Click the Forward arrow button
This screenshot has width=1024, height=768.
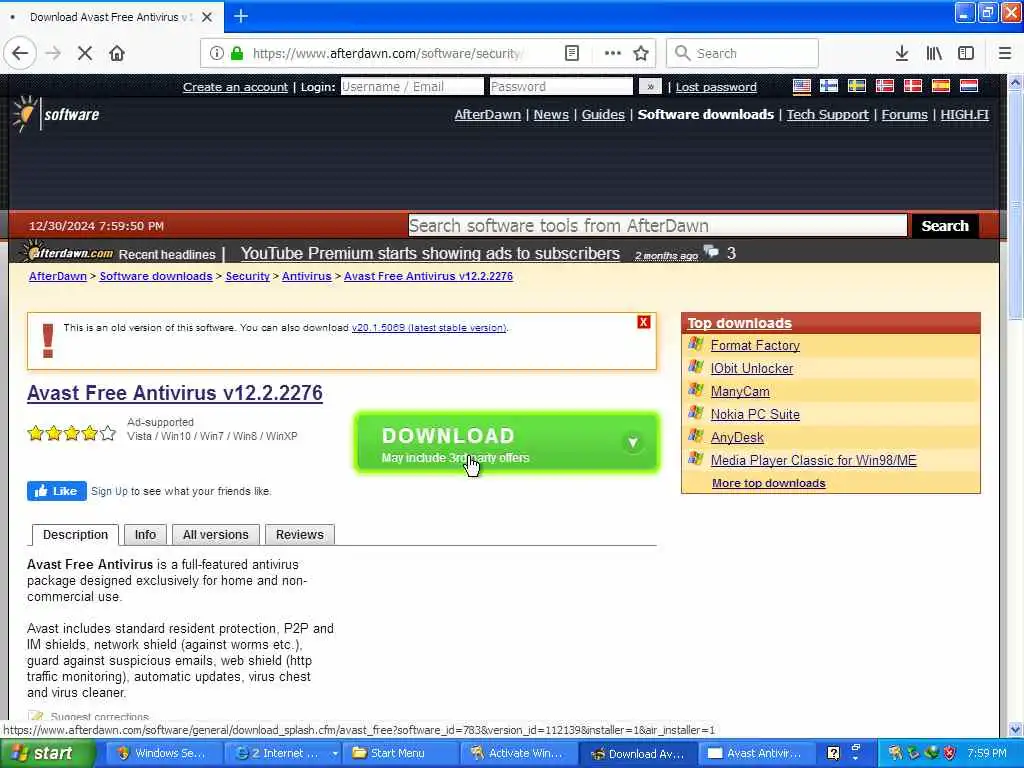pyautogui.click(x=53, y=53)
